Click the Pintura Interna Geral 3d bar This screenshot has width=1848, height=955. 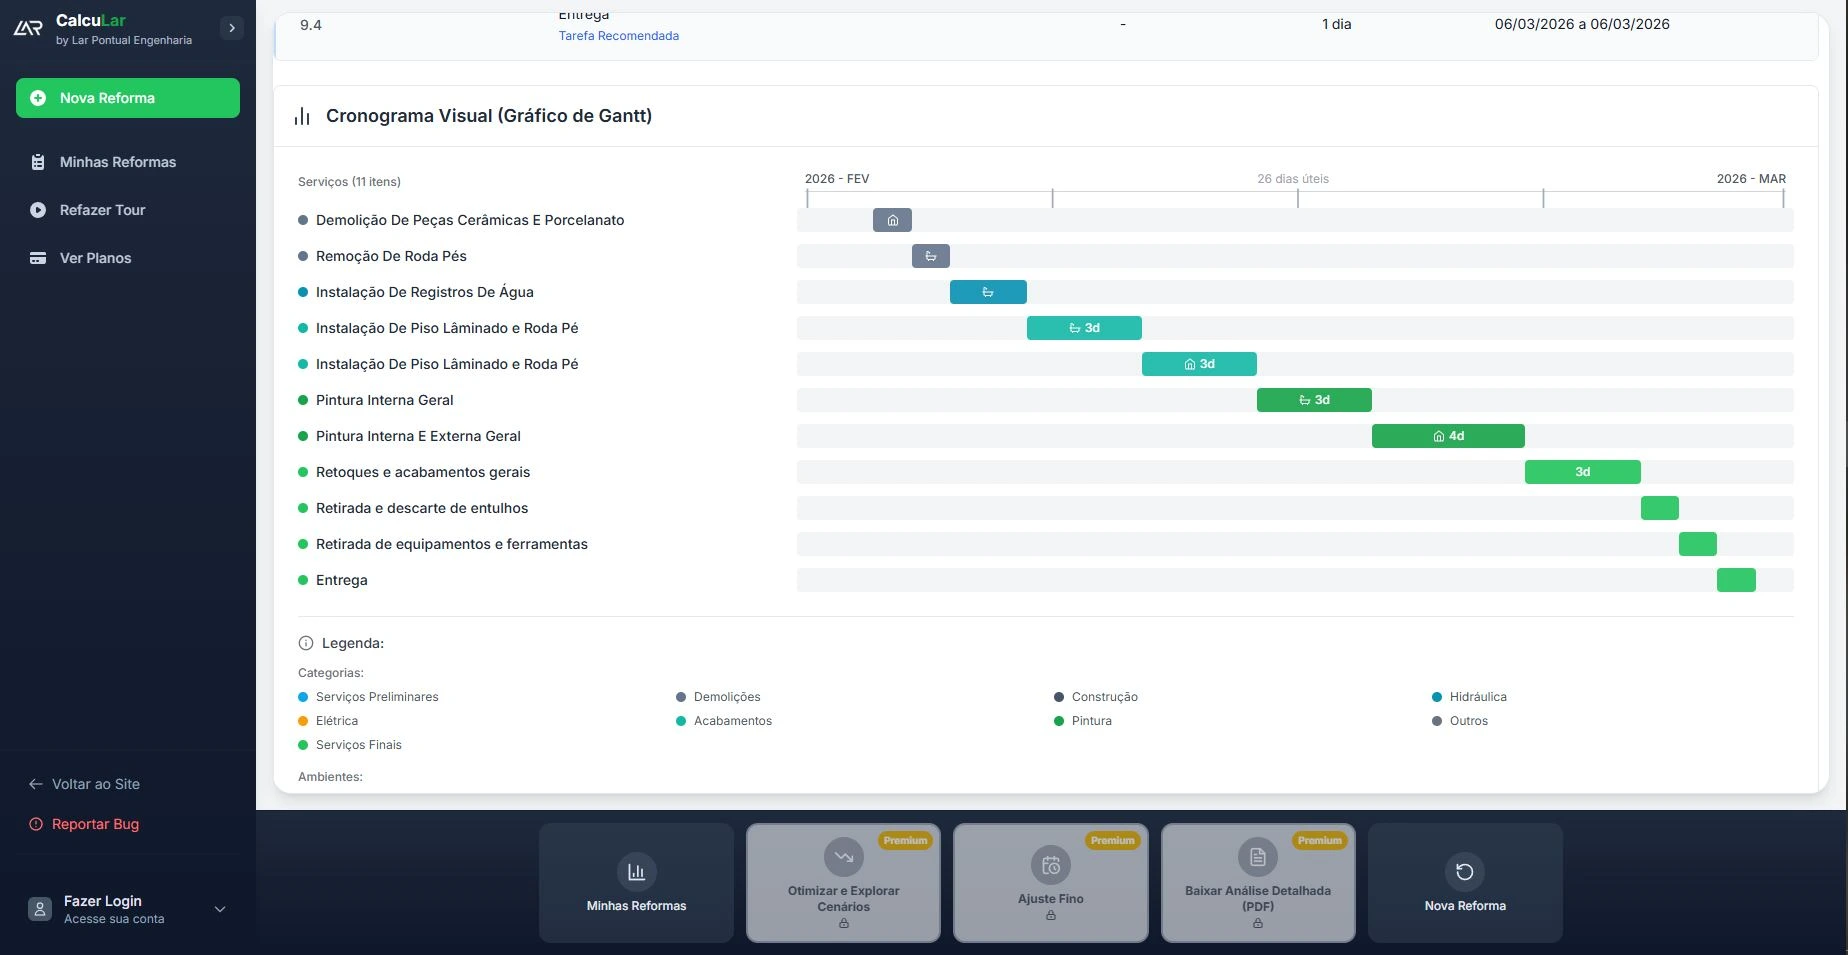(1314, 399)
